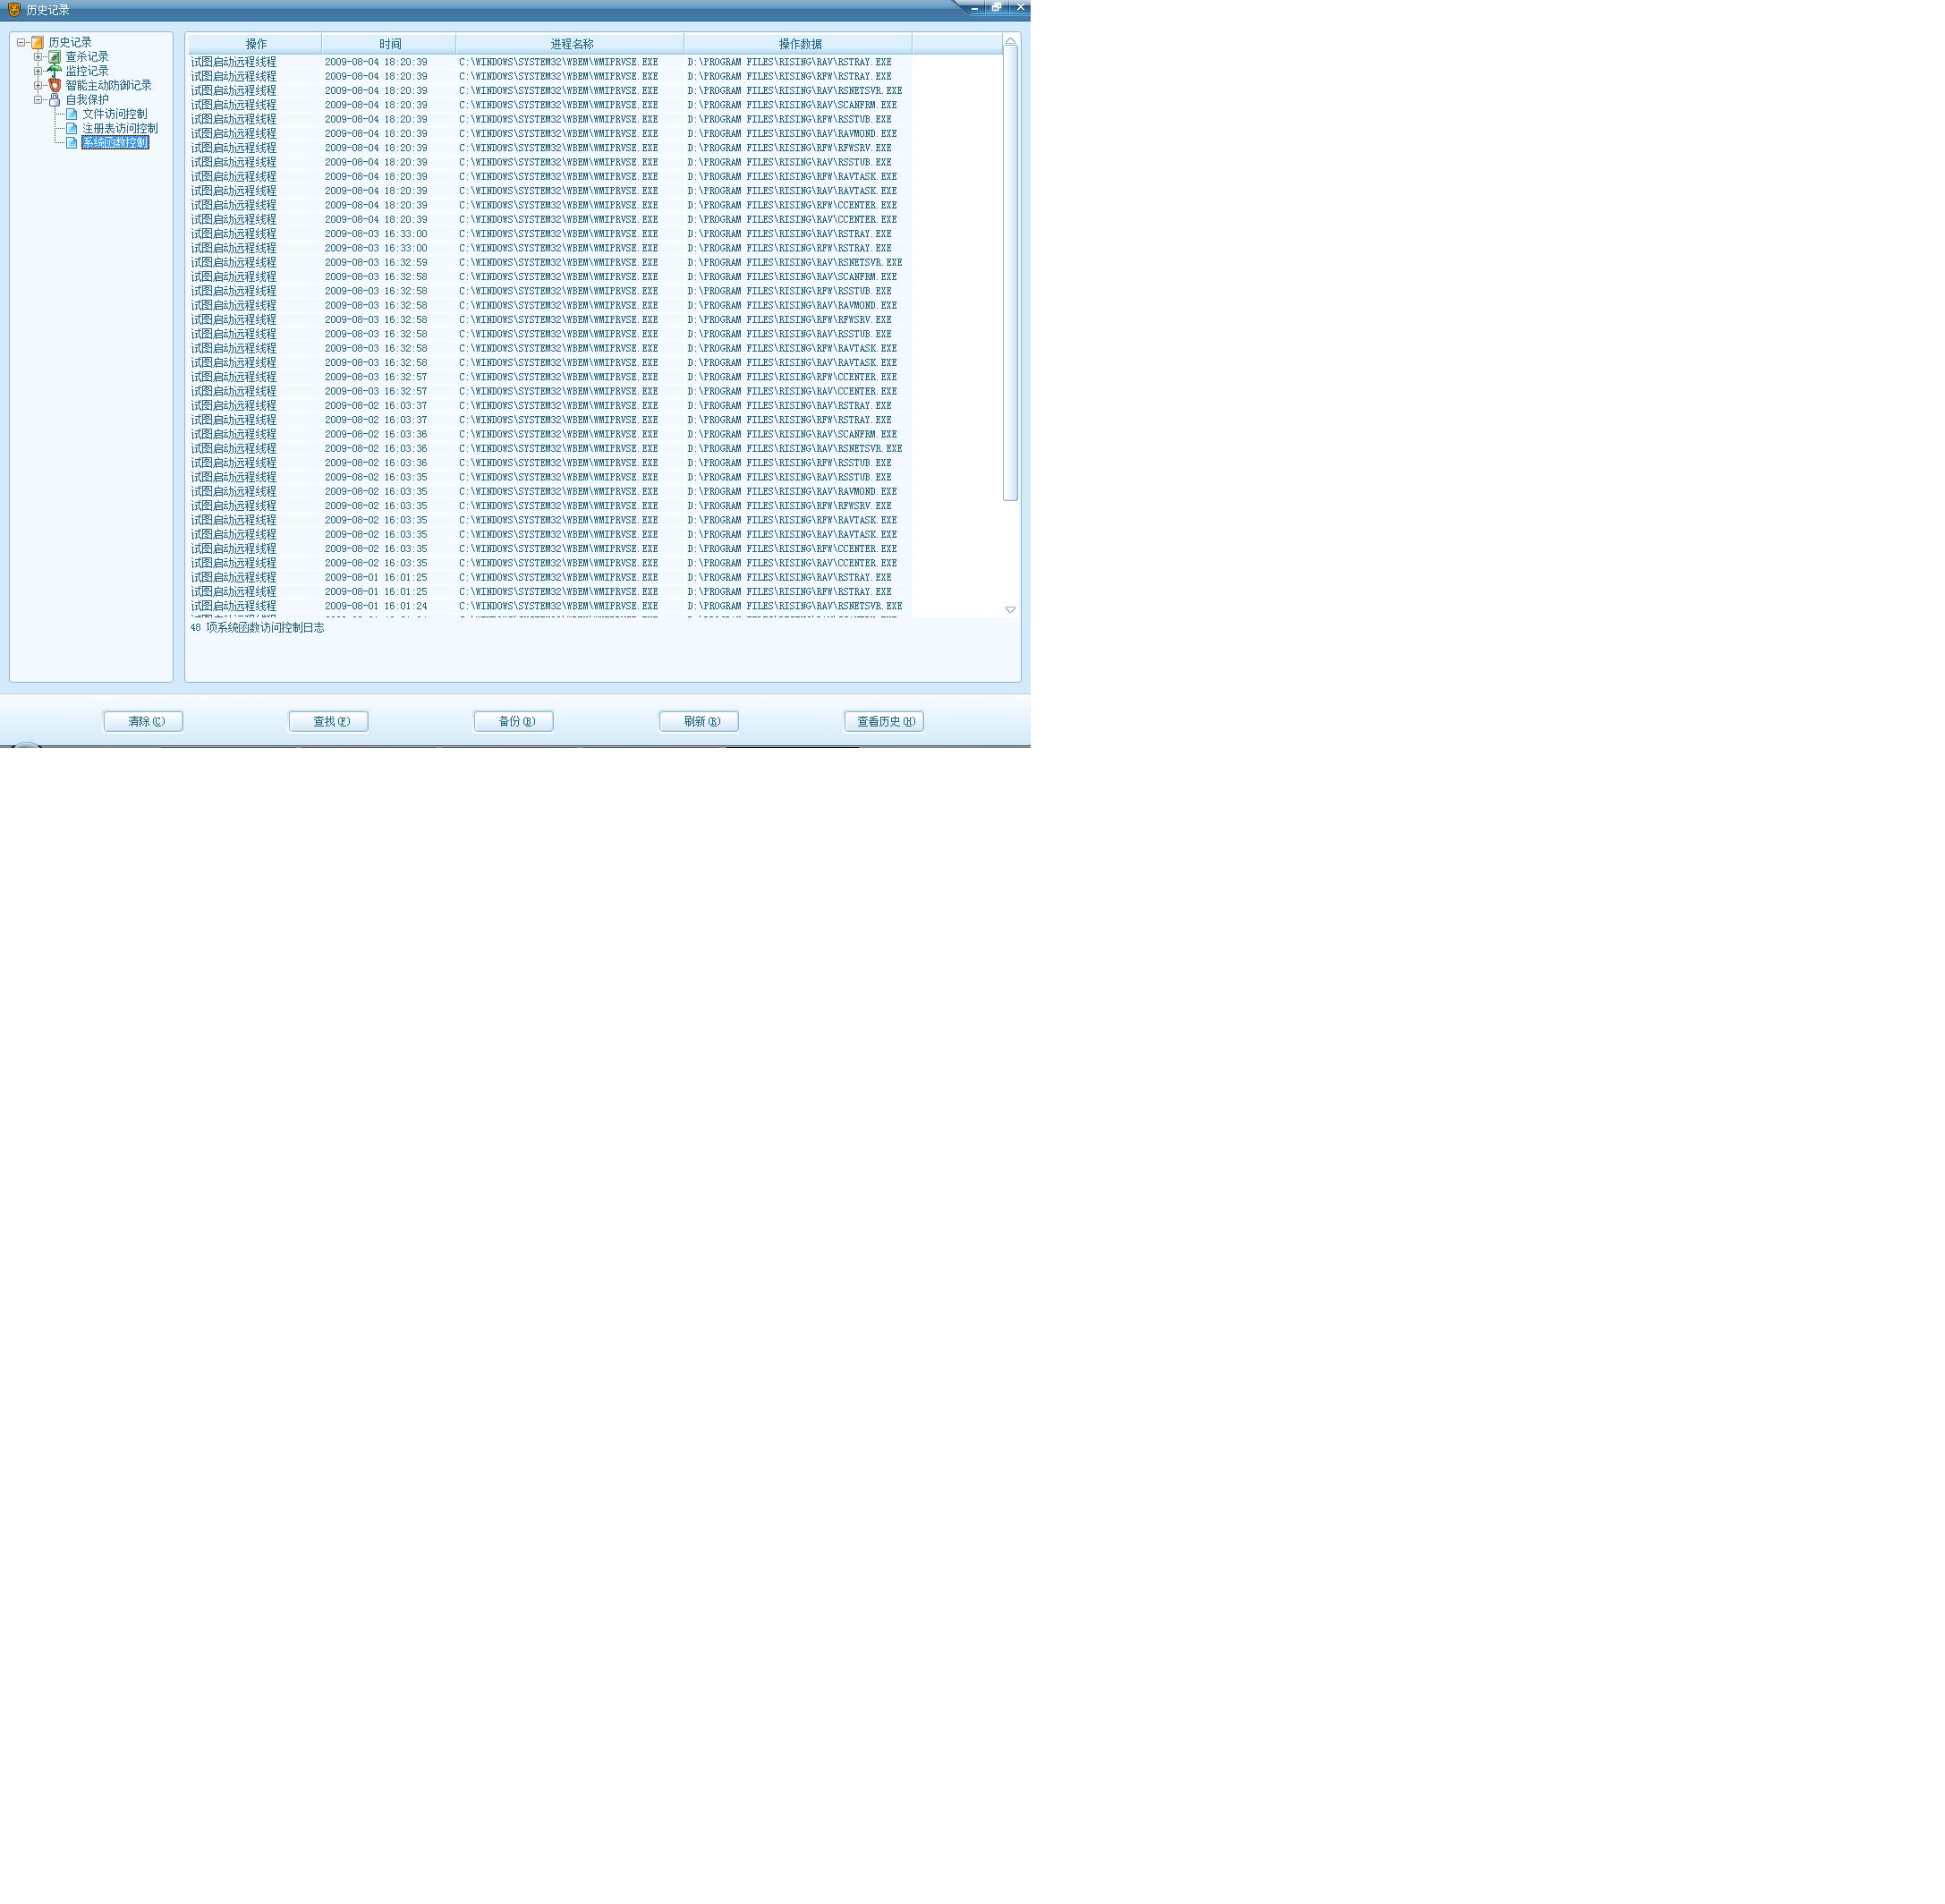
Task: Expand the 查杀记录 tree node
Action: pos(38,57)
